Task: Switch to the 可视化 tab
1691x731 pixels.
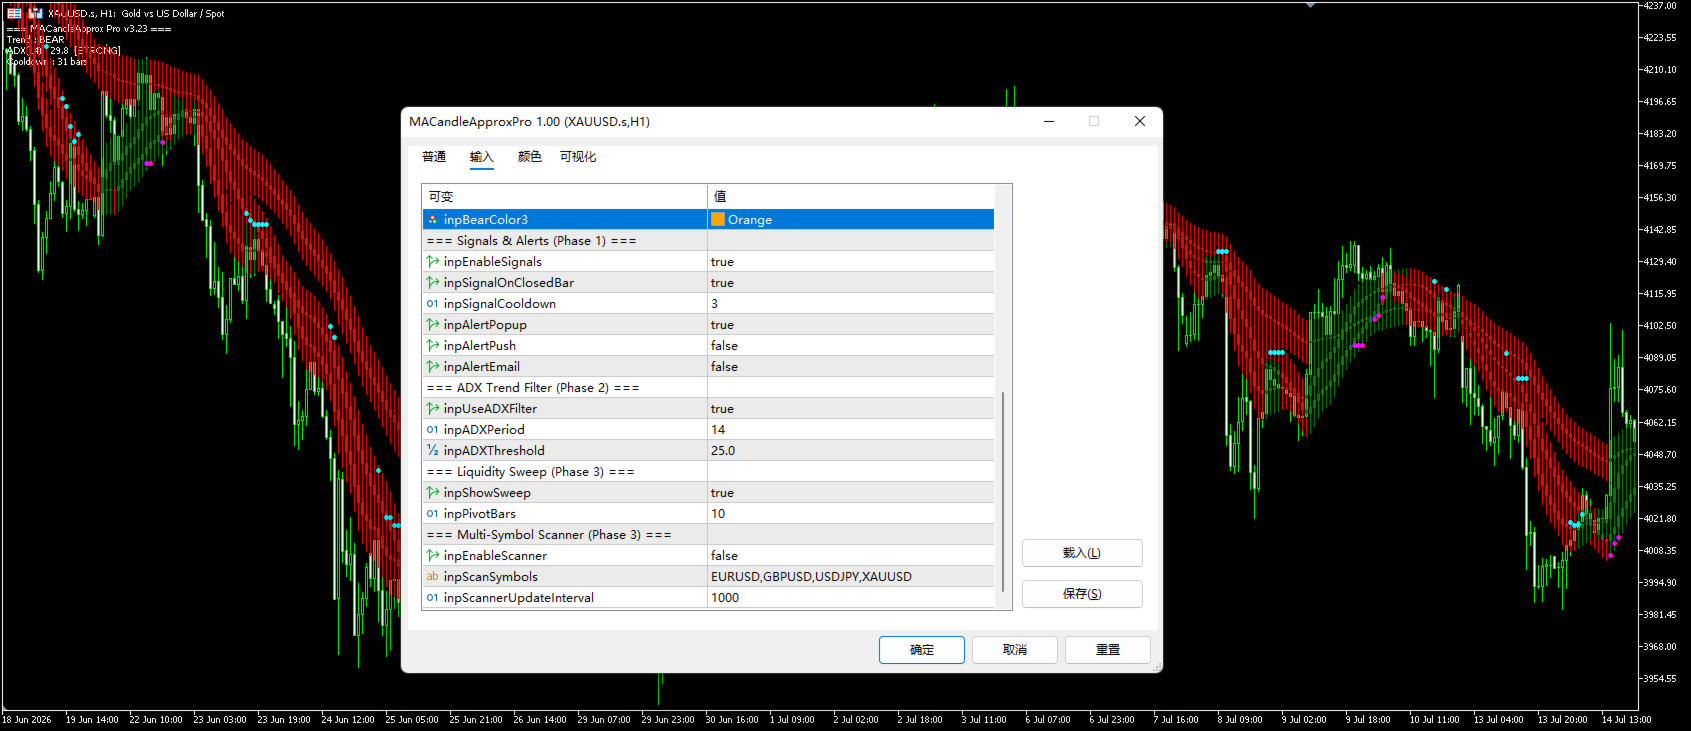Action: coord(578,157)
